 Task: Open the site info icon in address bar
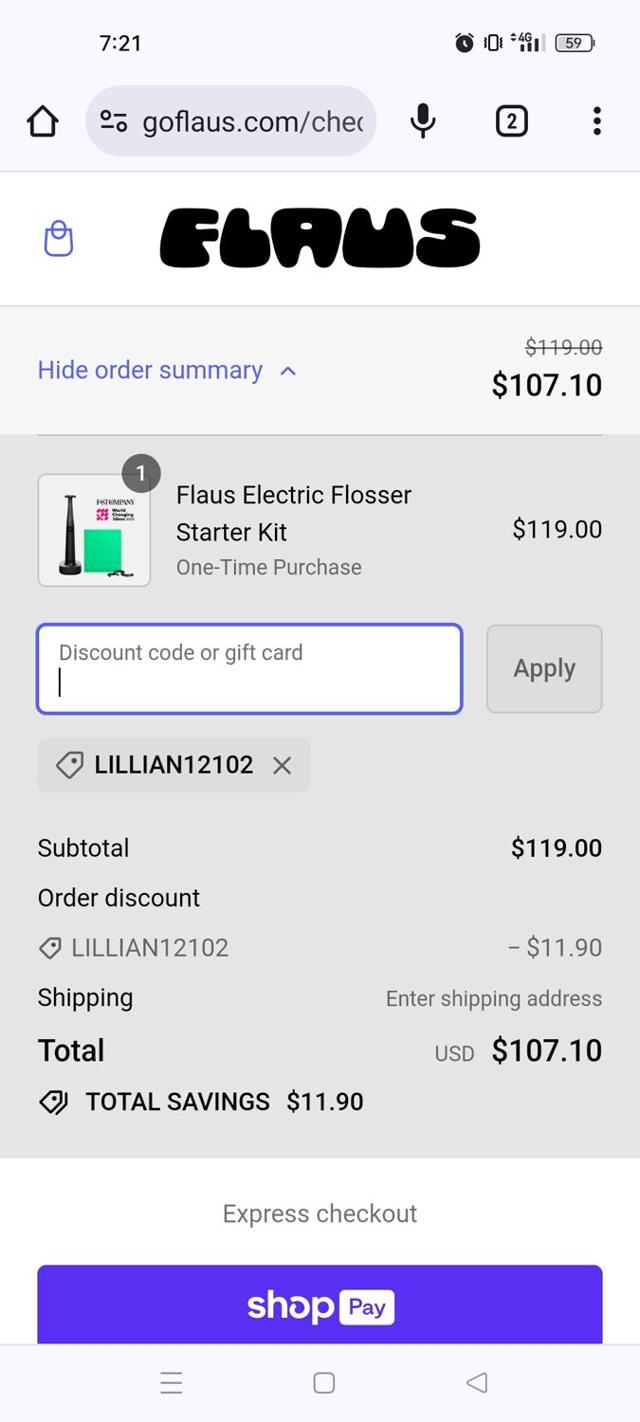coord(113,122)
